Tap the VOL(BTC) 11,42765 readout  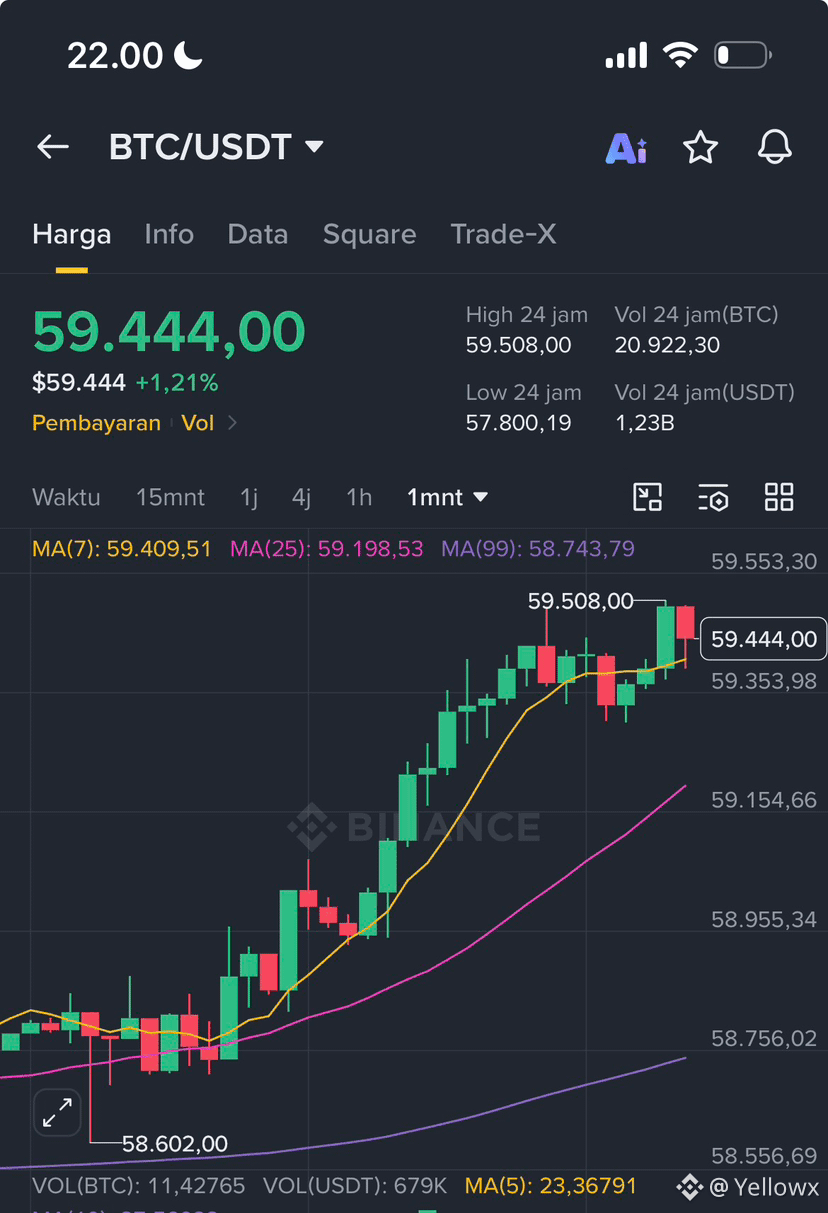(x=139, y=1187)
